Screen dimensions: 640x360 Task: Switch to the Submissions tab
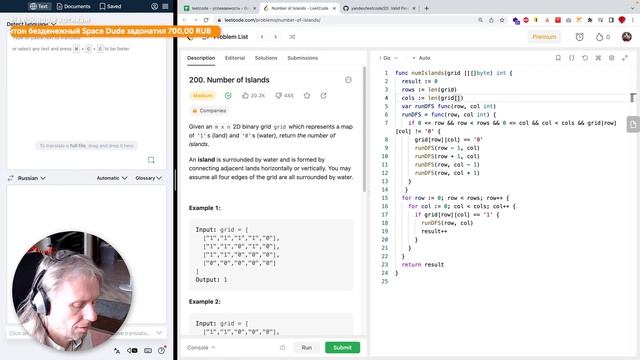coord(302,58)
